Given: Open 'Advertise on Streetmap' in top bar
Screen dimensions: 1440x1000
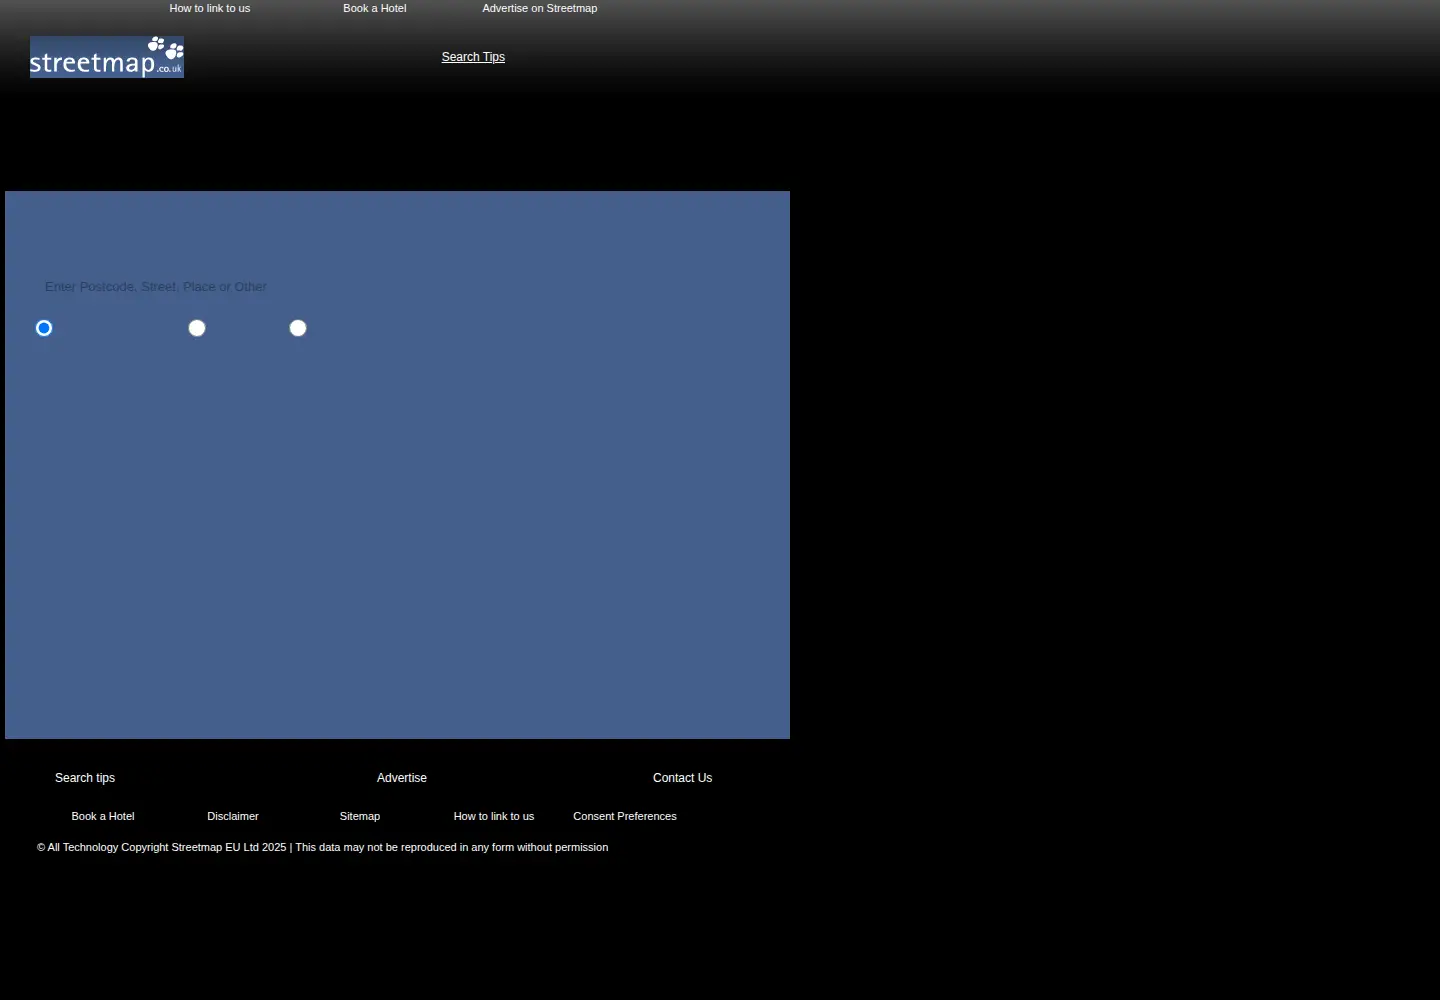Looking at the screenshot, I should point(540,8).
